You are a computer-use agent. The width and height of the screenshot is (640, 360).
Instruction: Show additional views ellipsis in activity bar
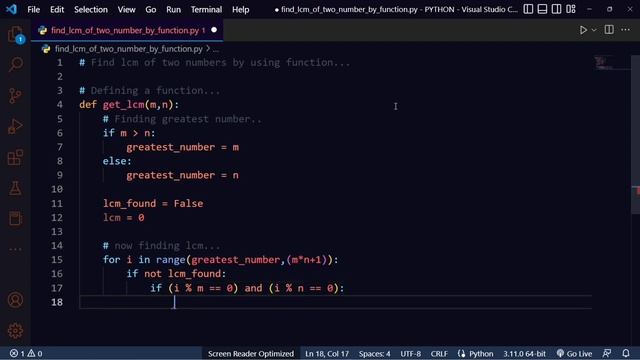(x=16, y=249)
